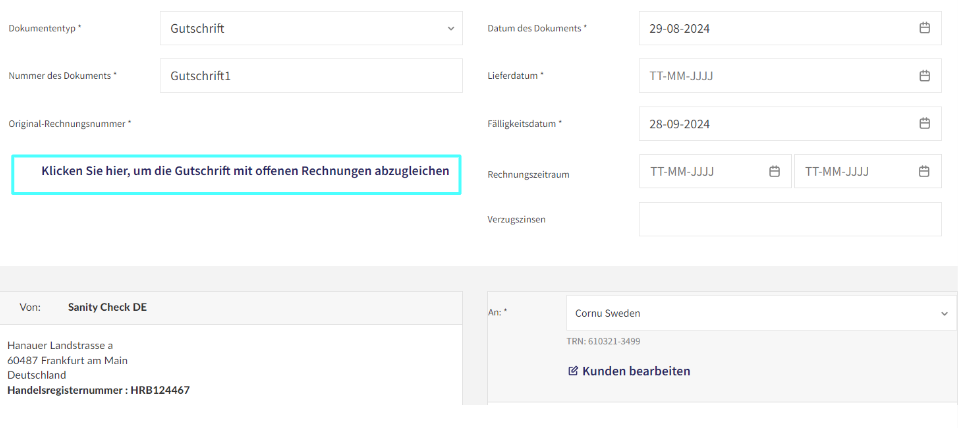This screenshot has height=428, width=958.
Task: Open calendar for Rechnungszeitraum end date
Action: tap(924, 171)
